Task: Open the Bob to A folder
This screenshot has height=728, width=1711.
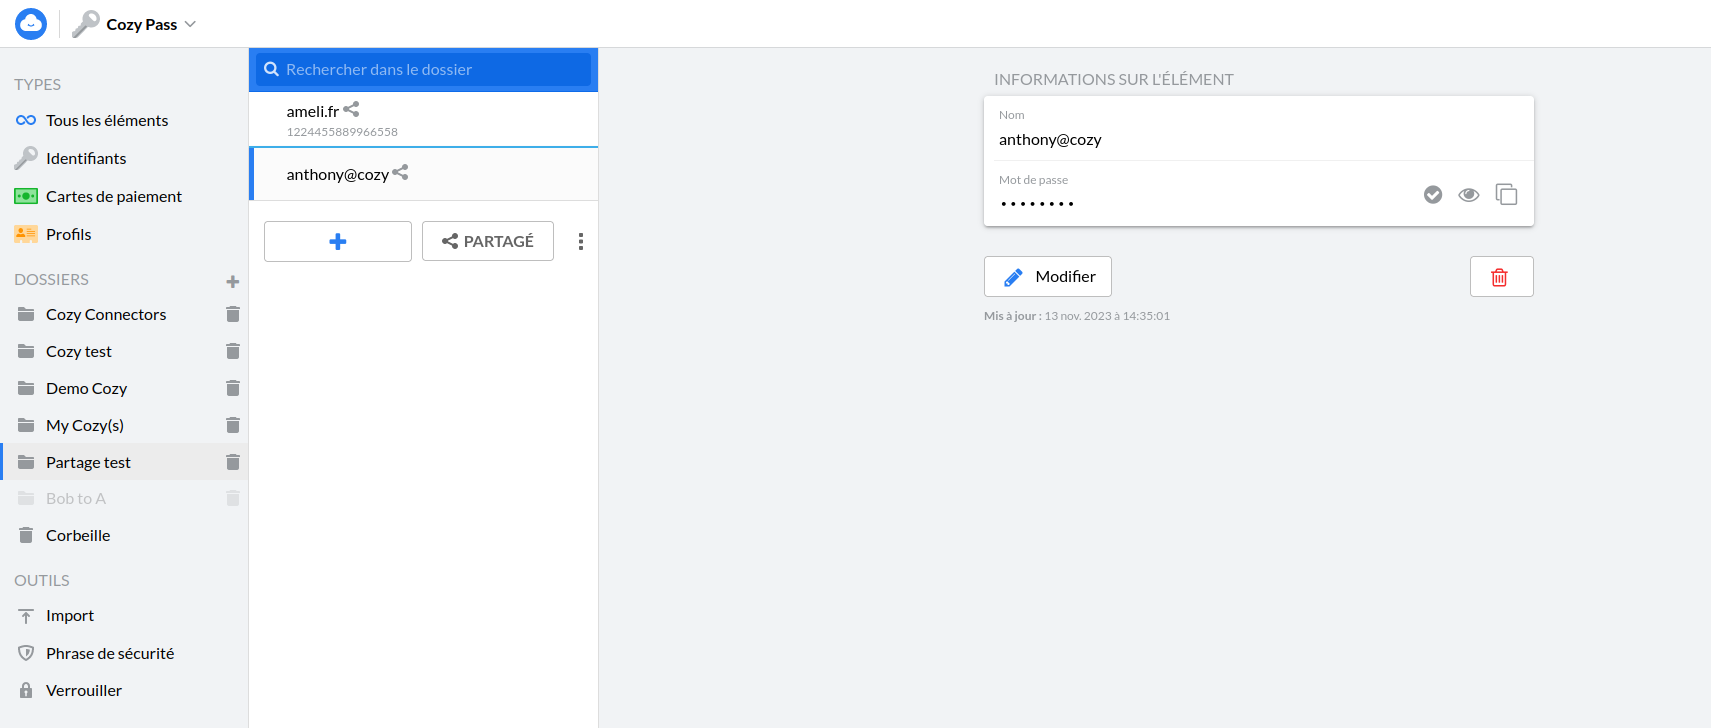Action: click(76, 498)
